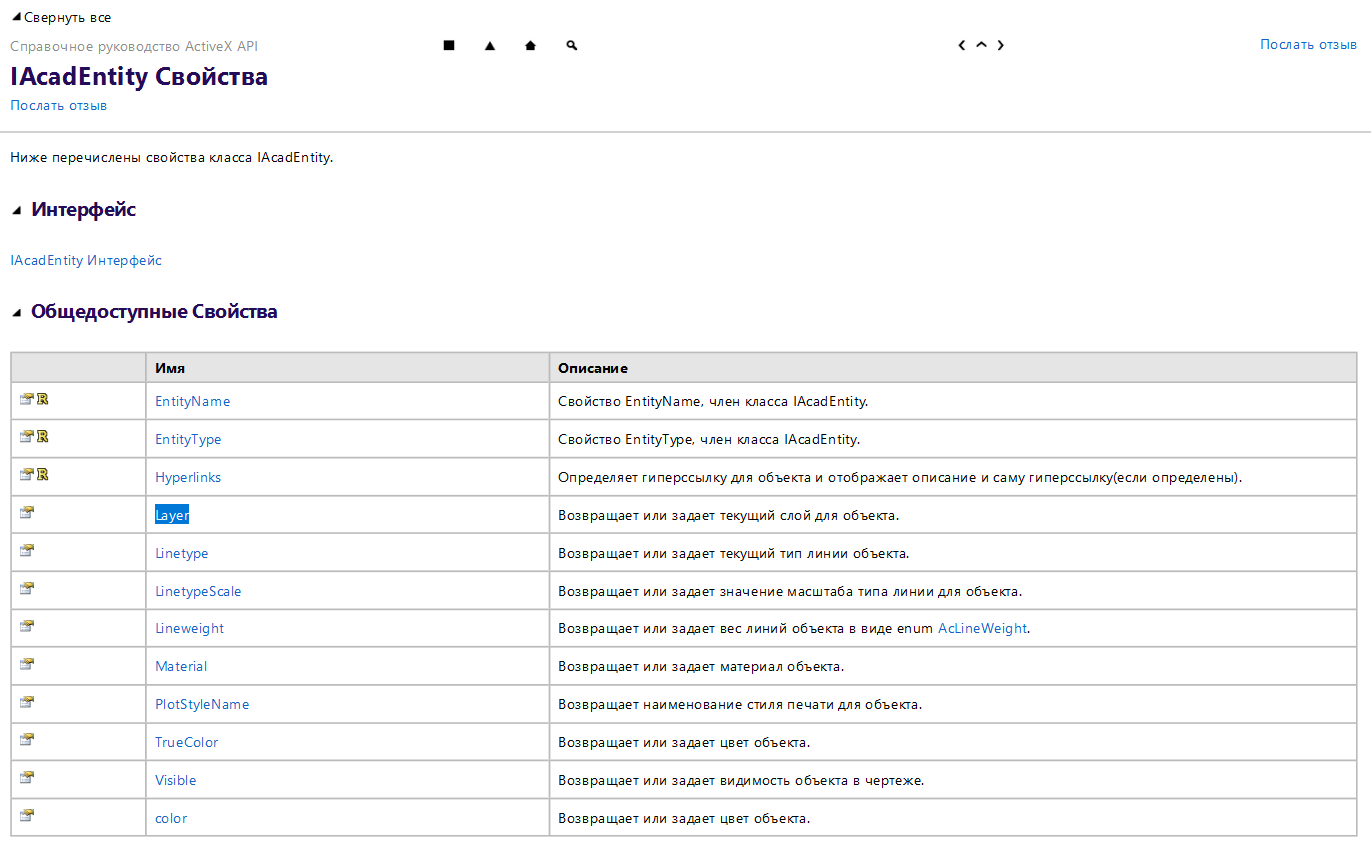Click Послать отзыв link under the title
This screenshot has height=849, width=1371.
[58, 105]
